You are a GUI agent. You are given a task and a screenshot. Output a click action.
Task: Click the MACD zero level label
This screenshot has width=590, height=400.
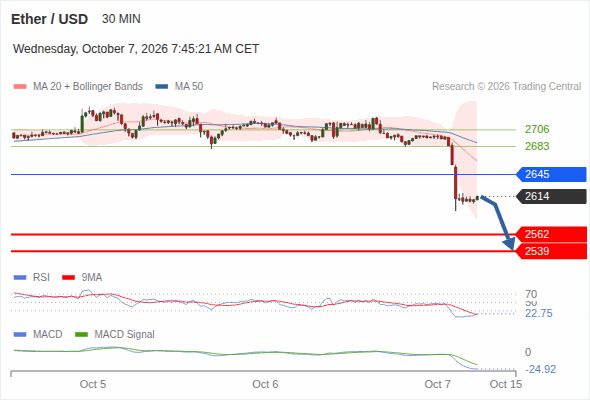click(x=528, y=353)
